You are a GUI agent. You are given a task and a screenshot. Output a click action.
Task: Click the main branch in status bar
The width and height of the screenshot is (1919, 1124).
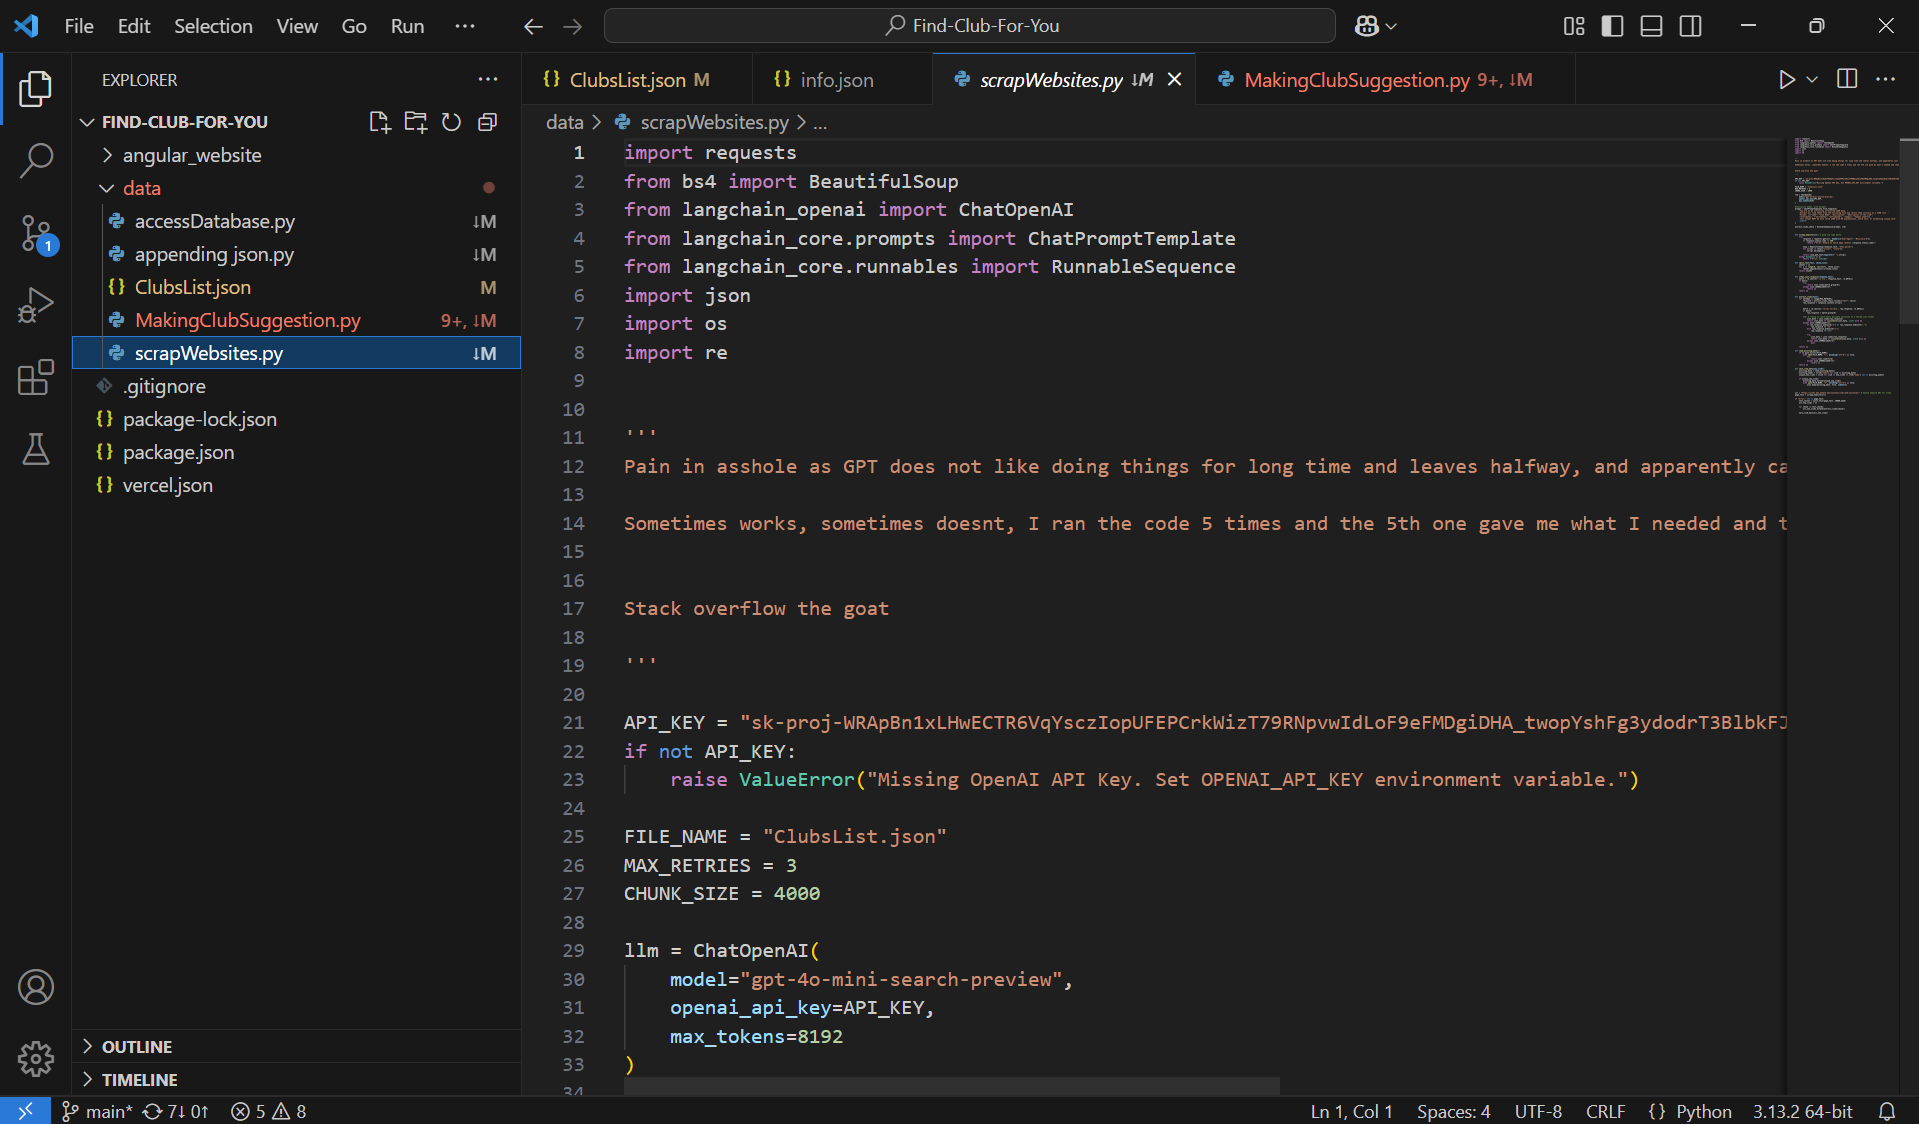pos(99,1111)
